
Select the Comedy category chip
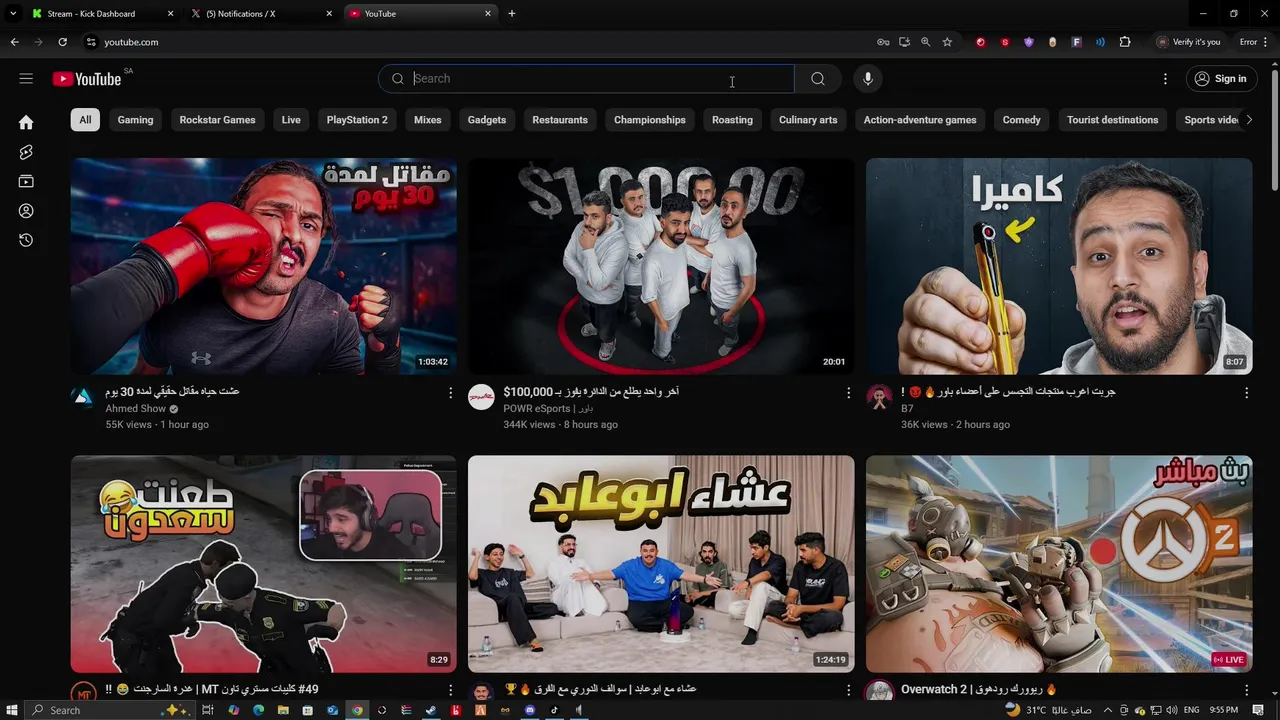pyautogui.click(x=1021, y=120)
